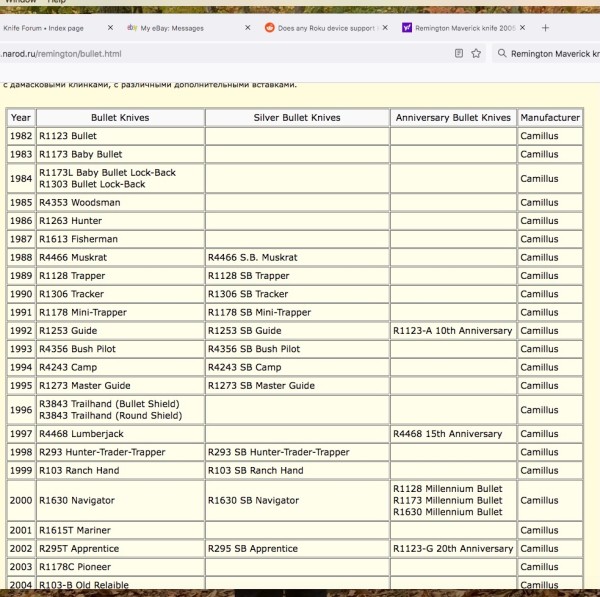Click the Manufacturer column header
Viewport: 600px width, 597px height.
[550, 117]
